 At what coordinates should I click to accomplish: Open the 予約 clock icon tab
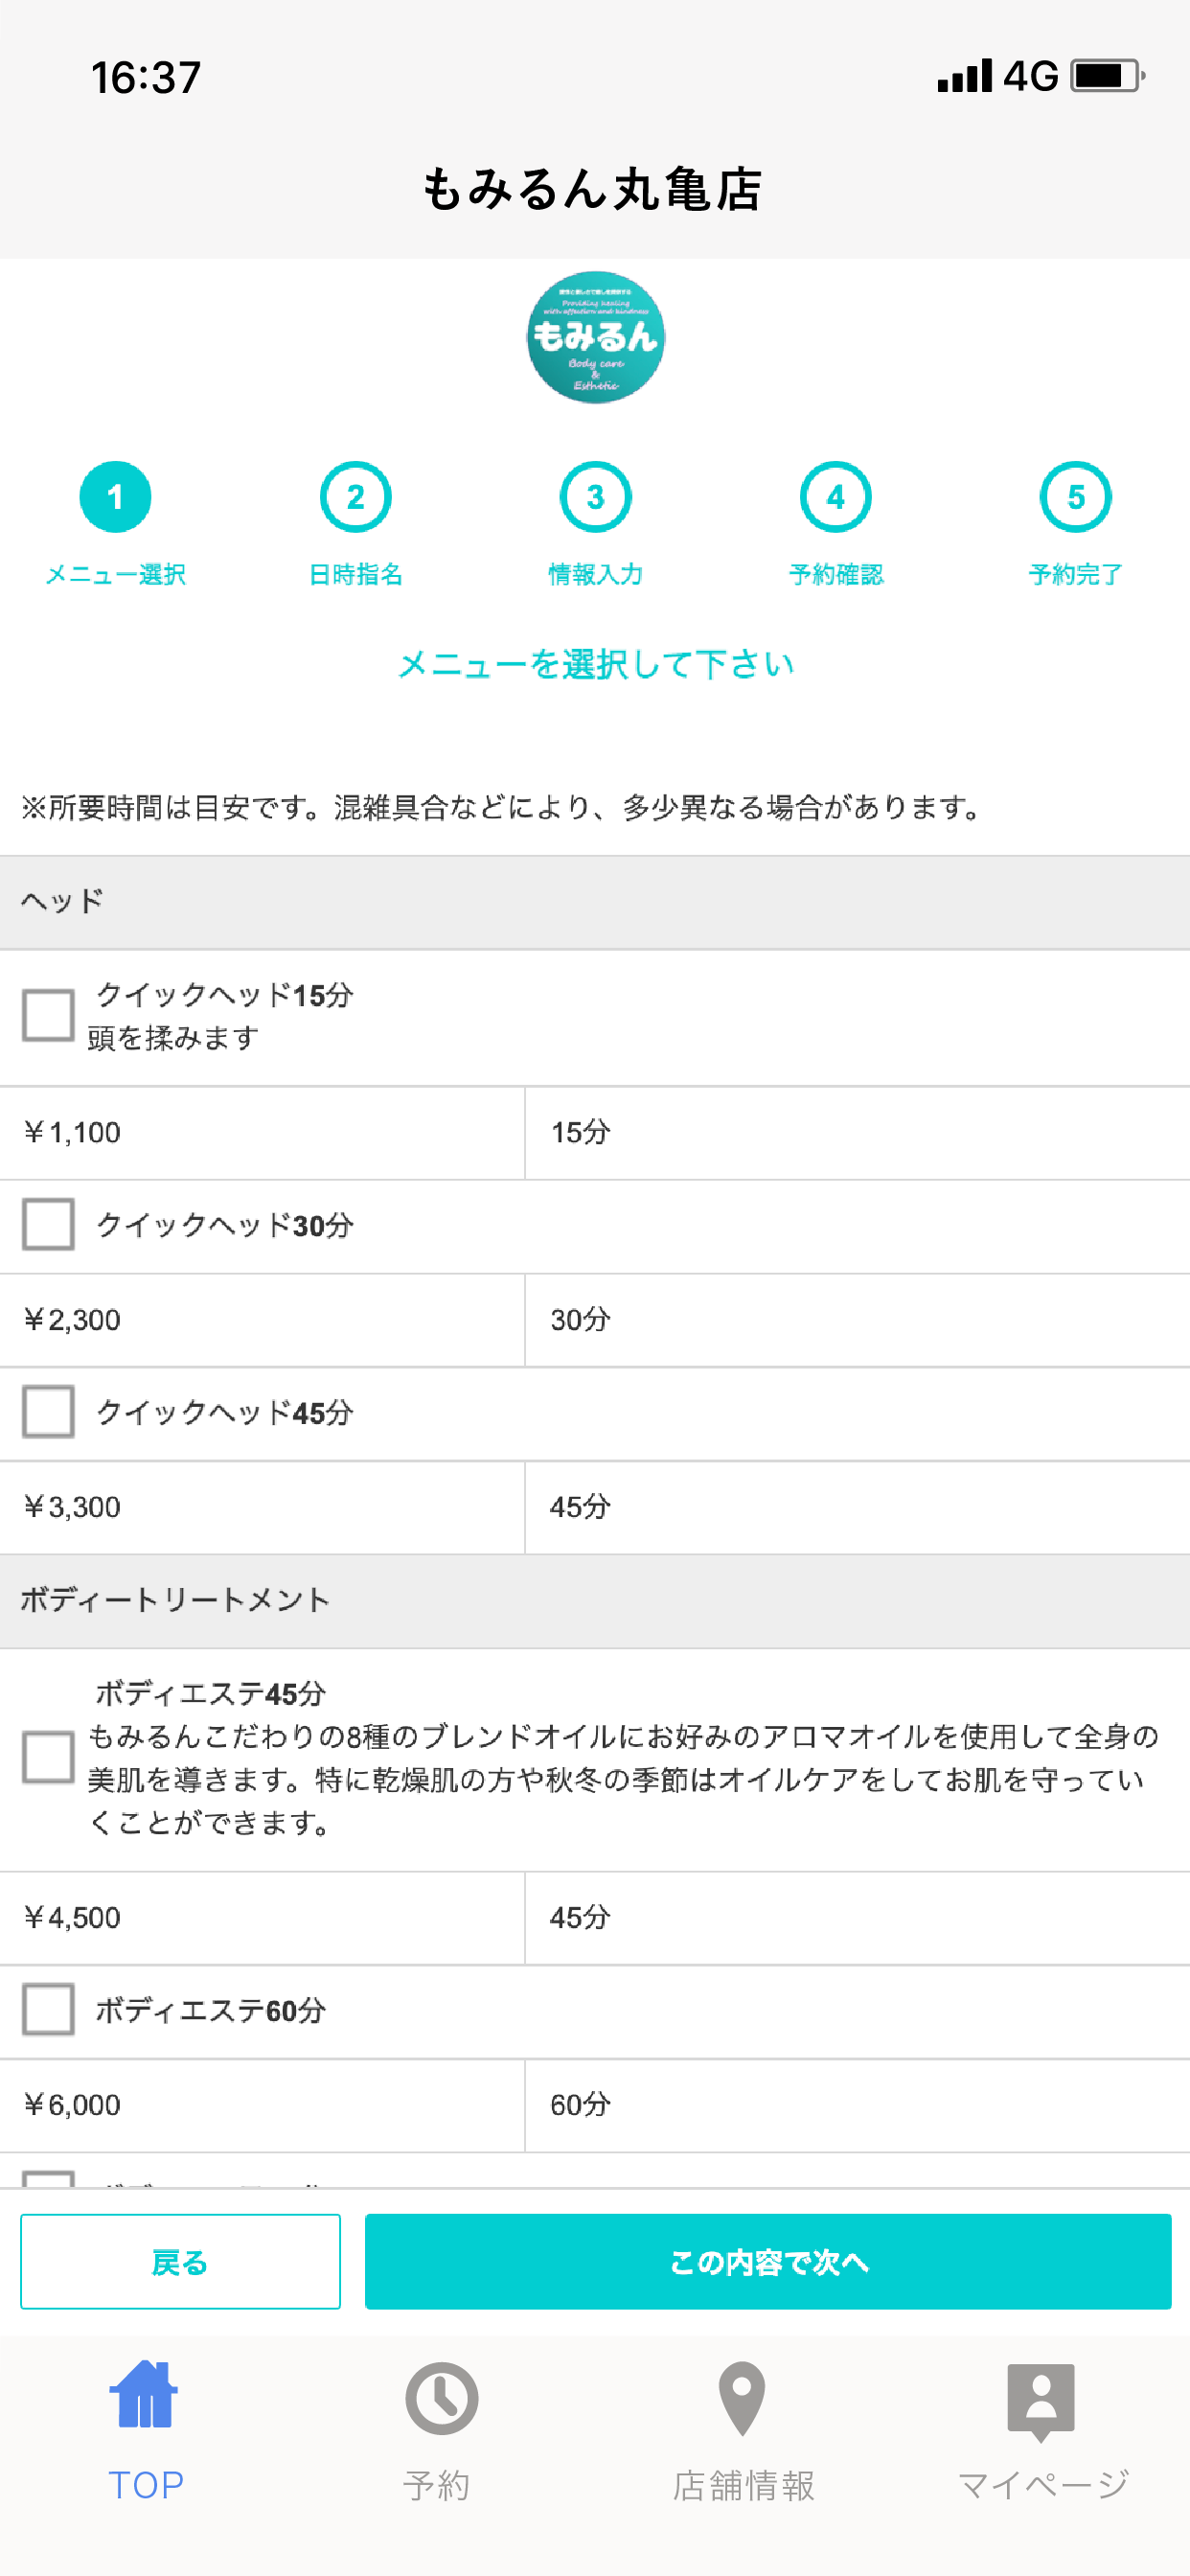point(441,2398)
